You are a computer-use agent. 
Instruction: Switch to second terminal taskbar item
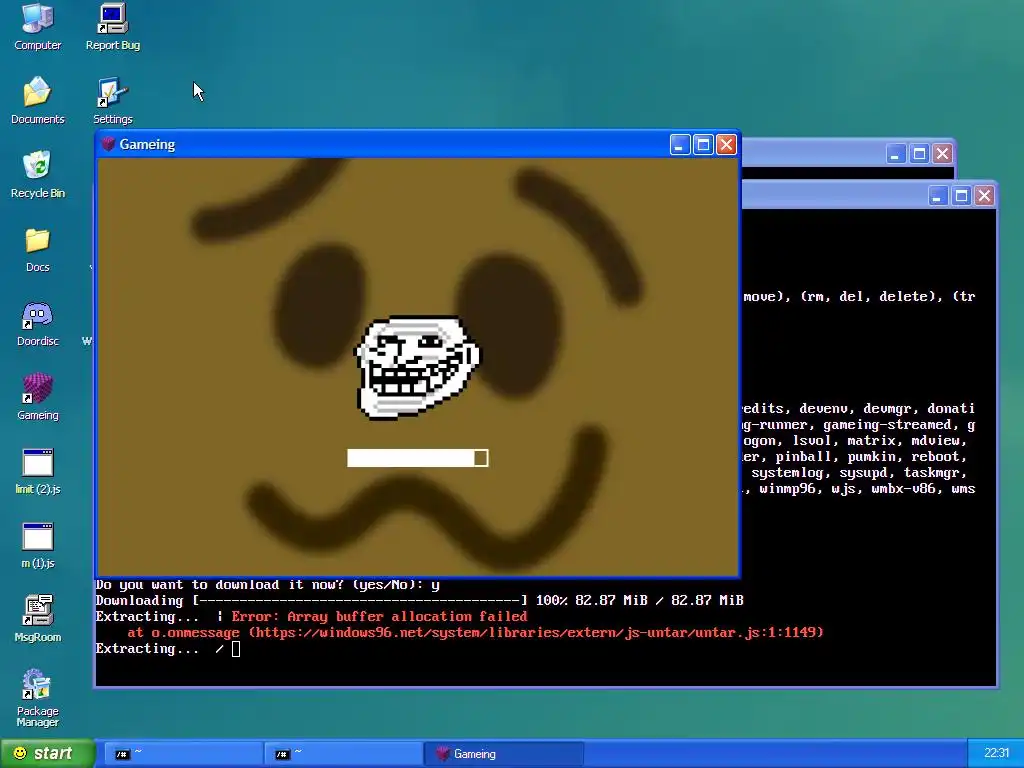tap(343, 754)
